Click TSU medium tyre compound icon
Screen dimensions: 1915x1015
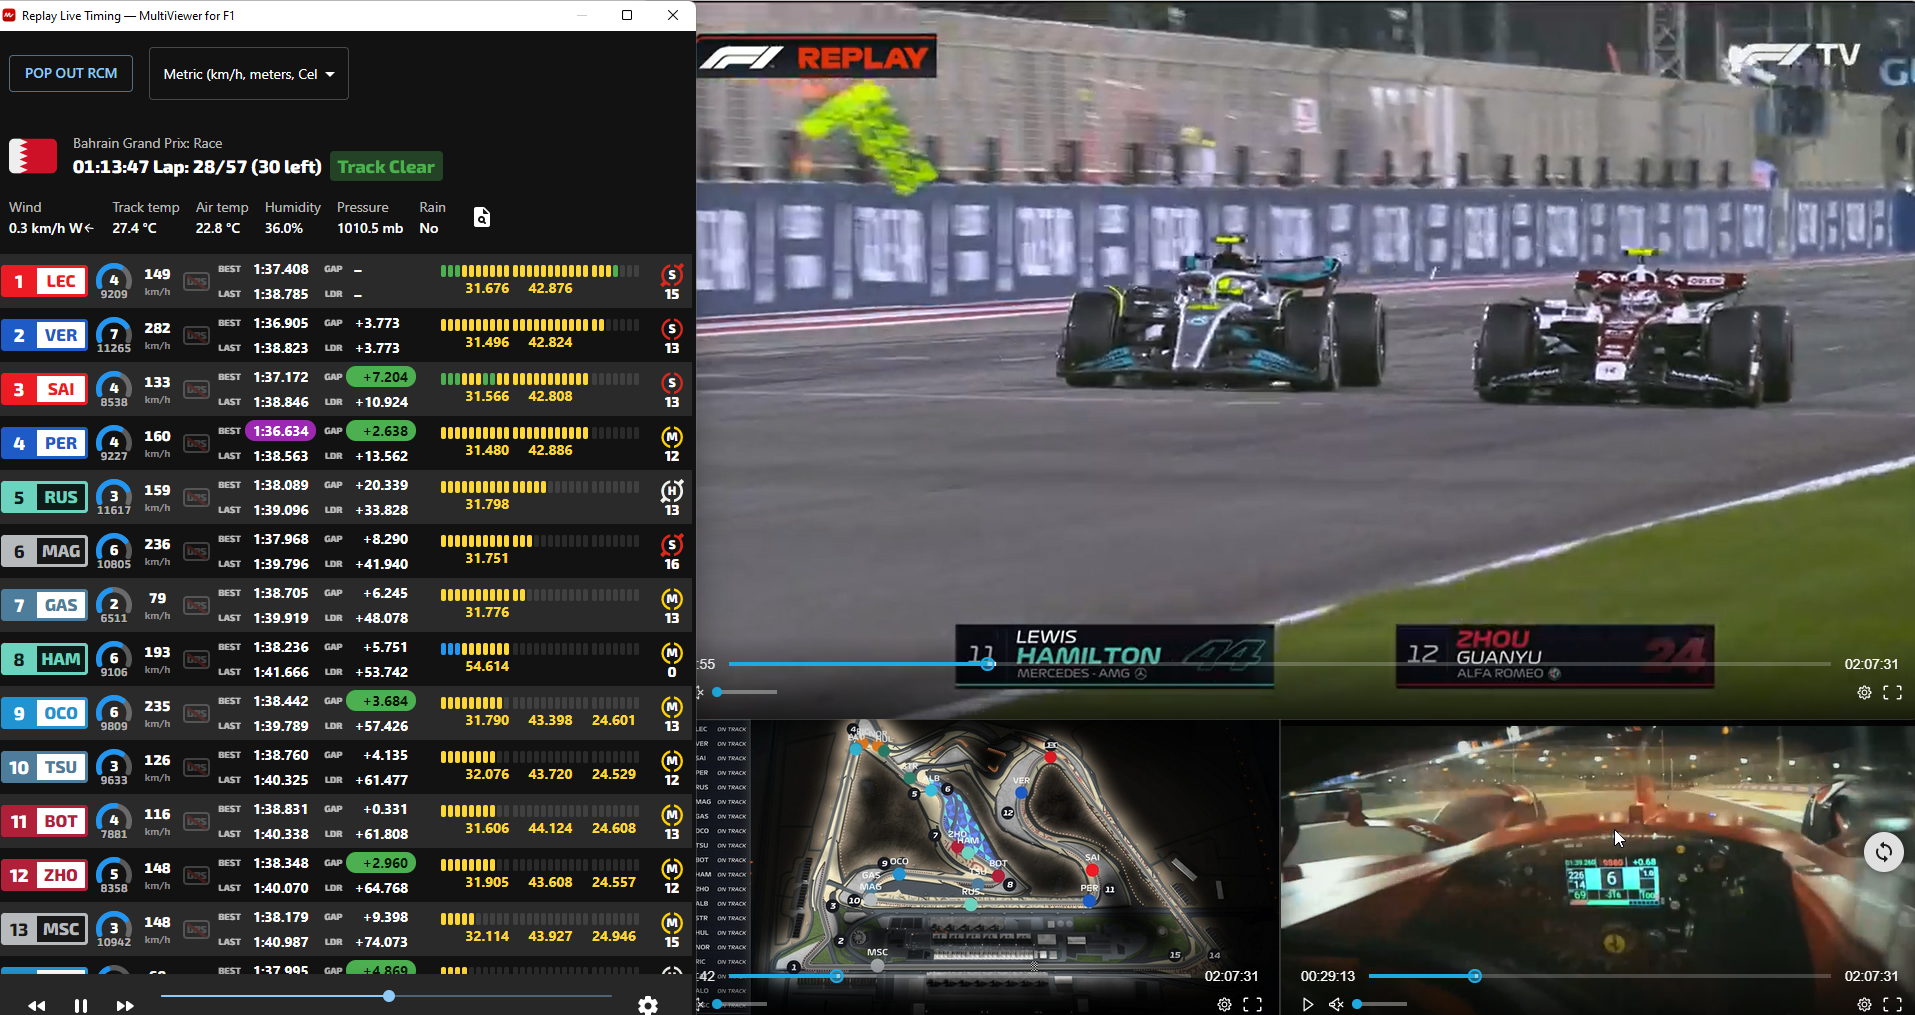tap(672, 761)
